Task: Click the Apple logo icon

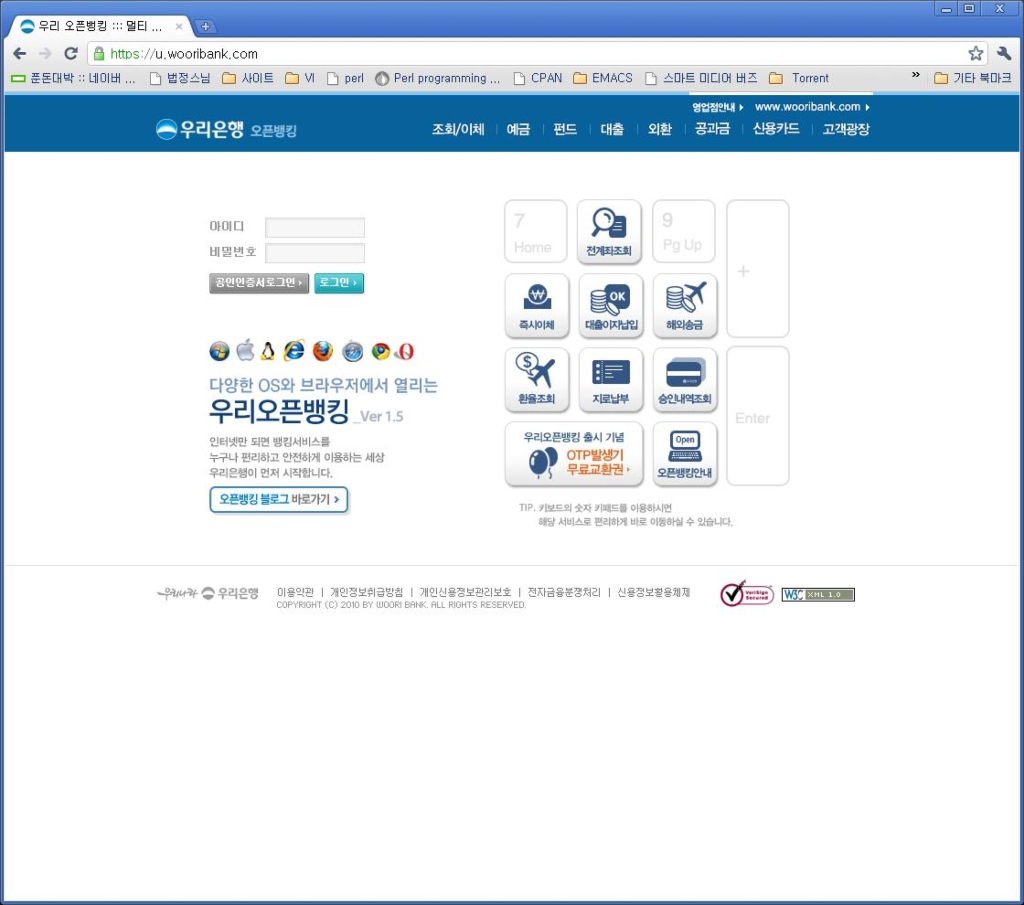Action: pos(246,351)
